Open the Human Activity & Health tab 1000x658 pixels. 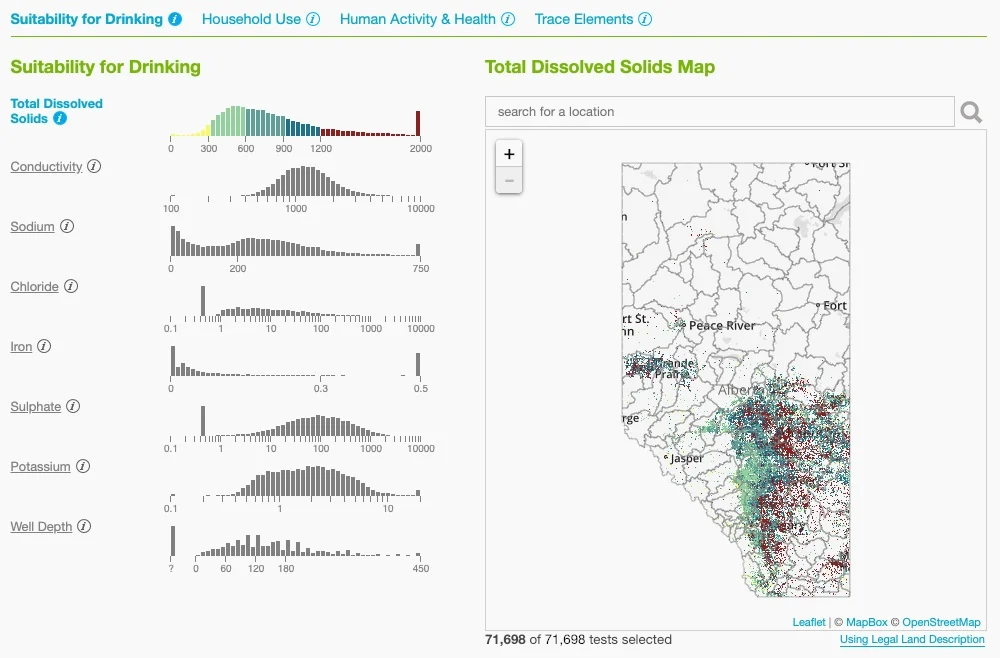(418, 19)
